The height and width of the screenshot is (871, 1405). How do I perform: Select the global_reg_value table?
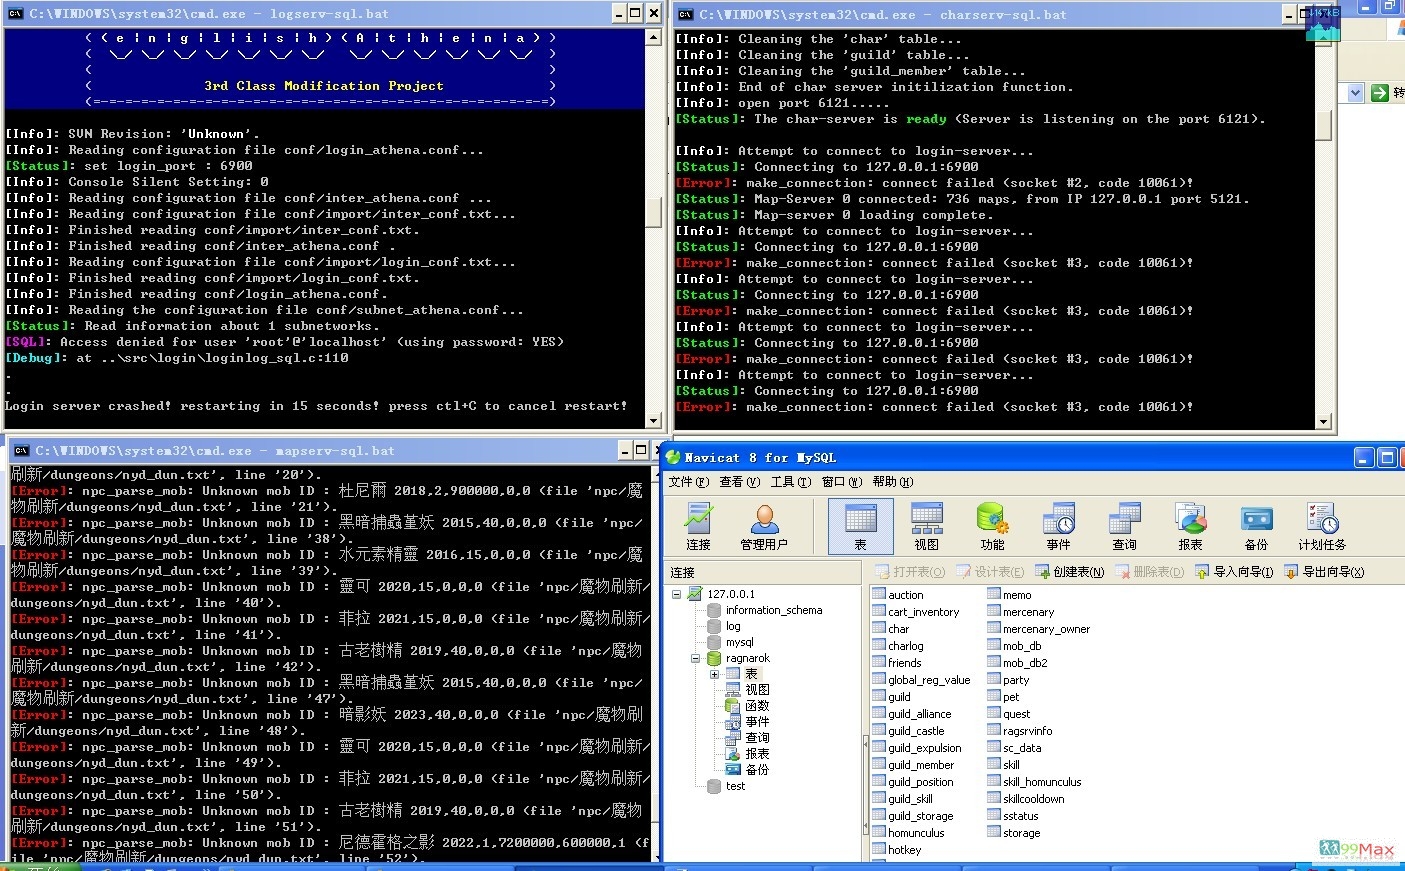(922, 680)
